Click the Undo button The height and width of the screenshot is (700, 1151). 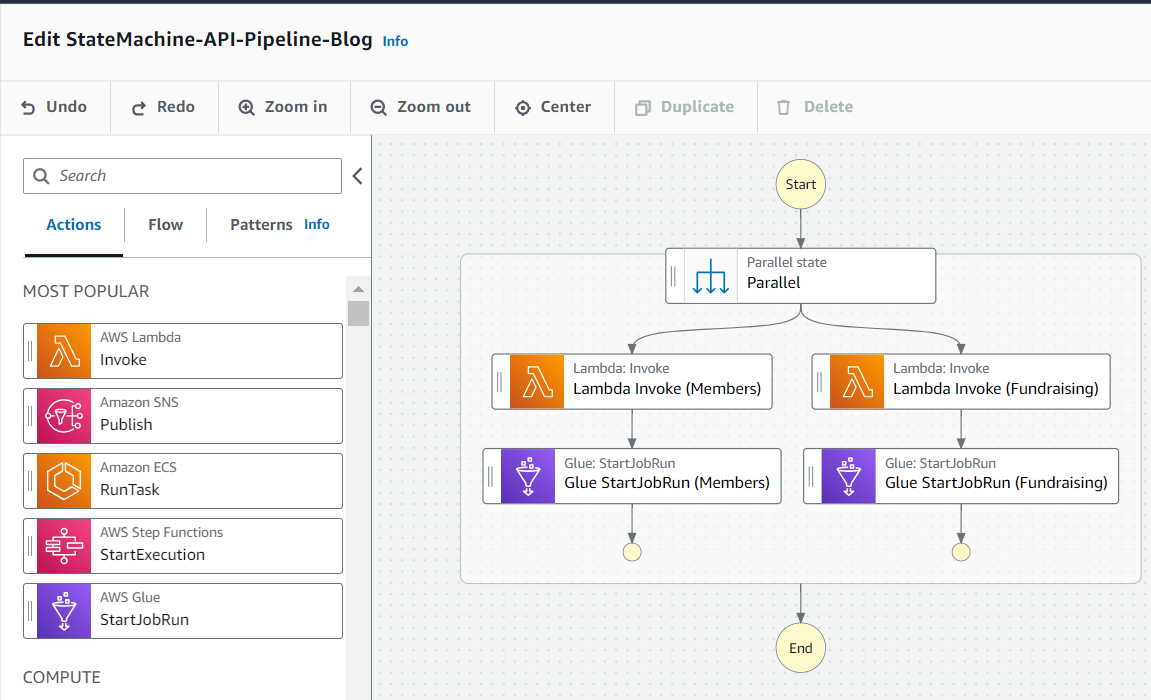[x=54, y=107]
